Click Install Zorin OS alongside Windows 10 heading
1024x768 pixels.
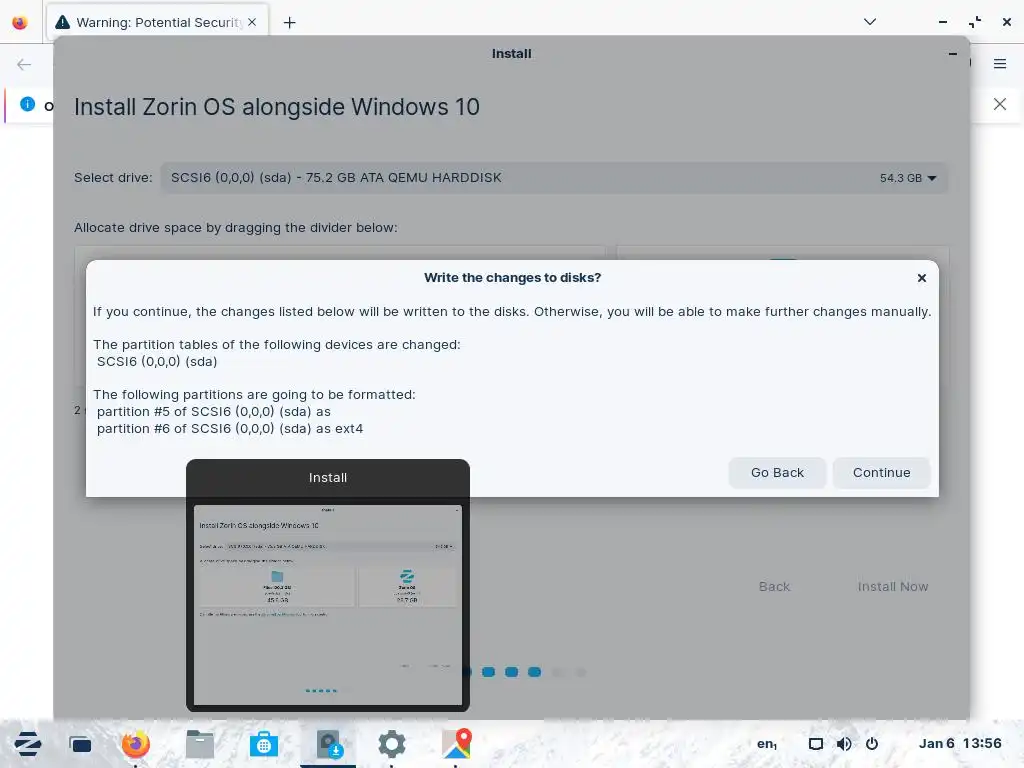[x=277, y=107]
